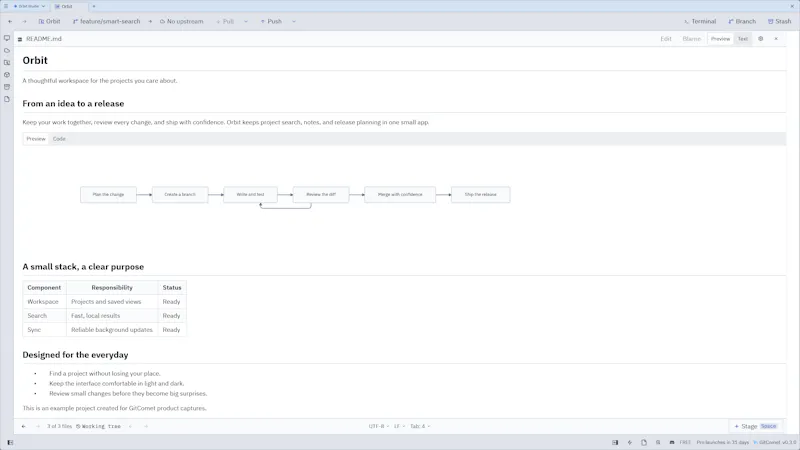
Task: Switch the file view to Blame
Action: point(691,39)
